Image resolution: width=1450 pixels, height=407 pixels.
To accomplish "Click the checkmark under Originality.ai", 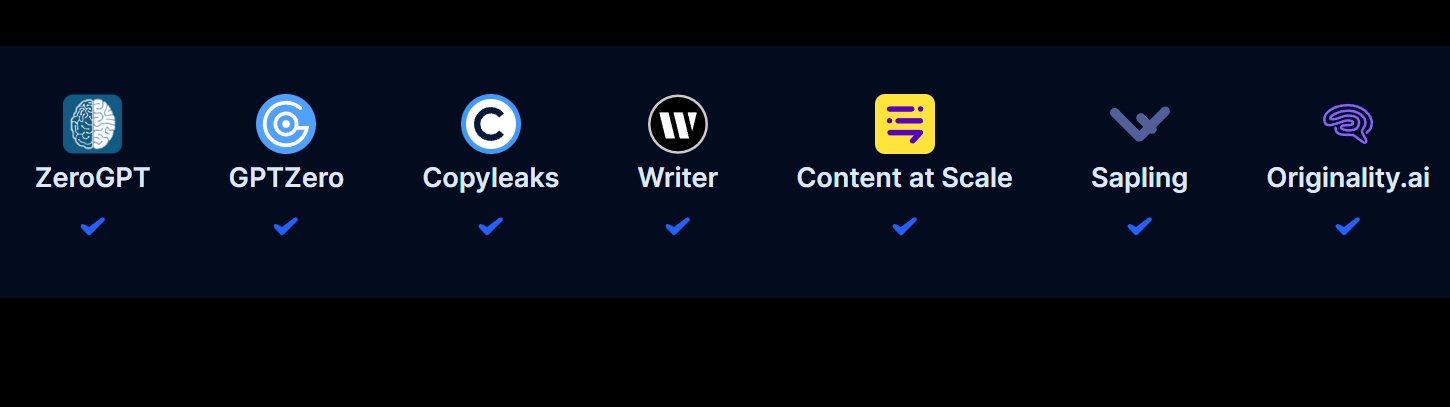I will point(1348,227).
